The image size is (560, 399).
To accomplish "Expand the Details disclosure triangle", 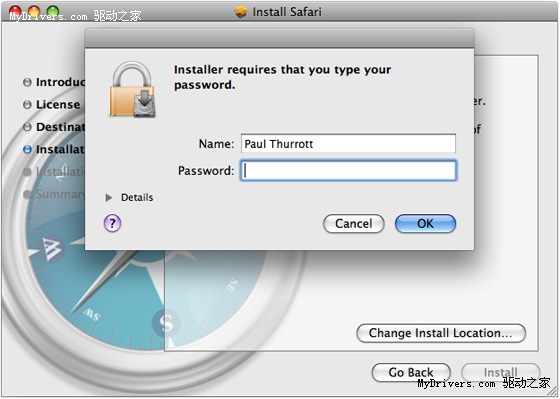I will click(109, 198).
